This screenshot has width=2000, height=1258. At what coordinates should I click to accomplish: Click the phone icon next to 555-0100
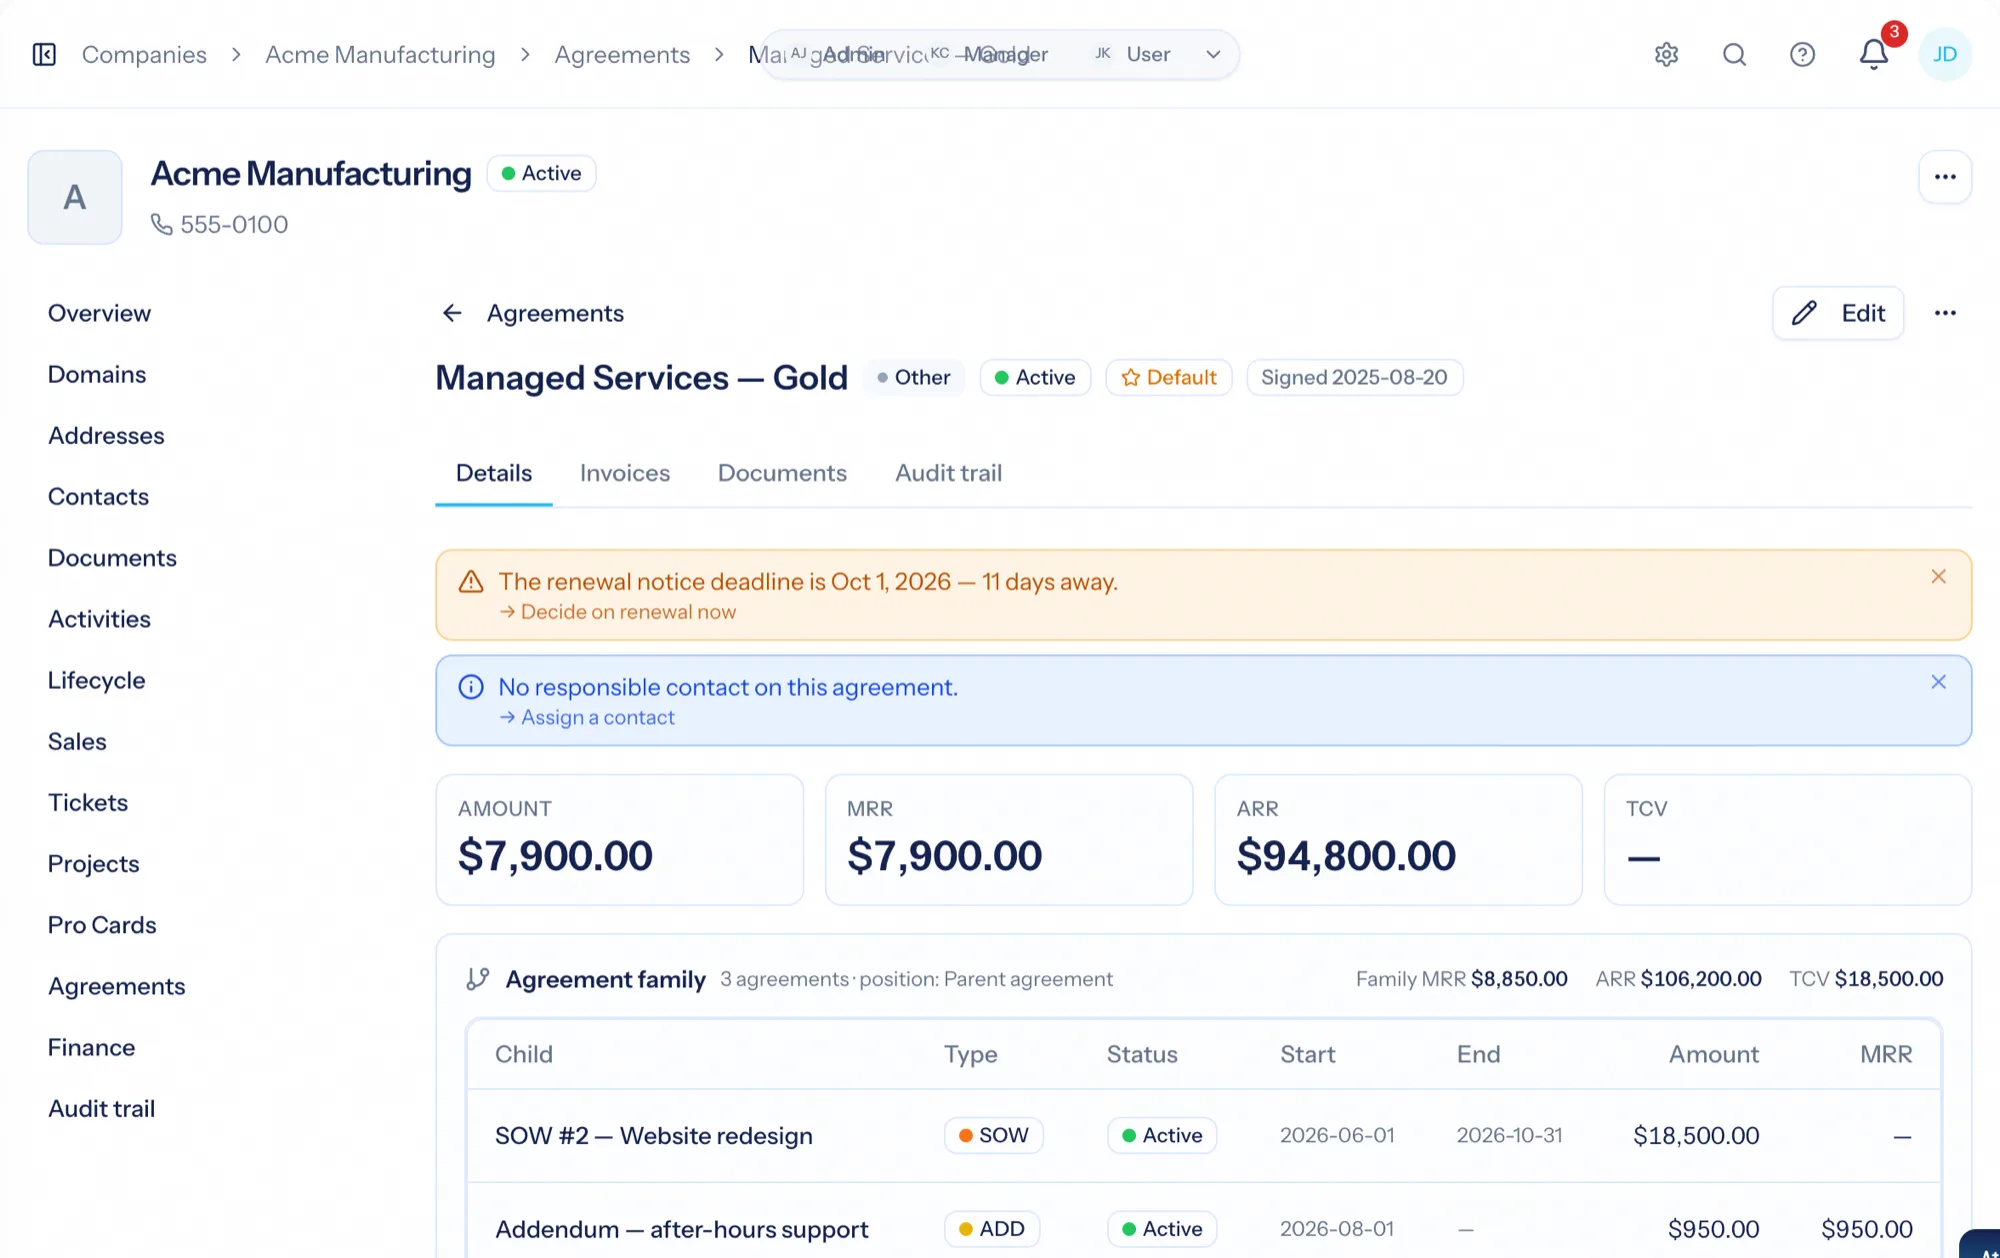161,224
